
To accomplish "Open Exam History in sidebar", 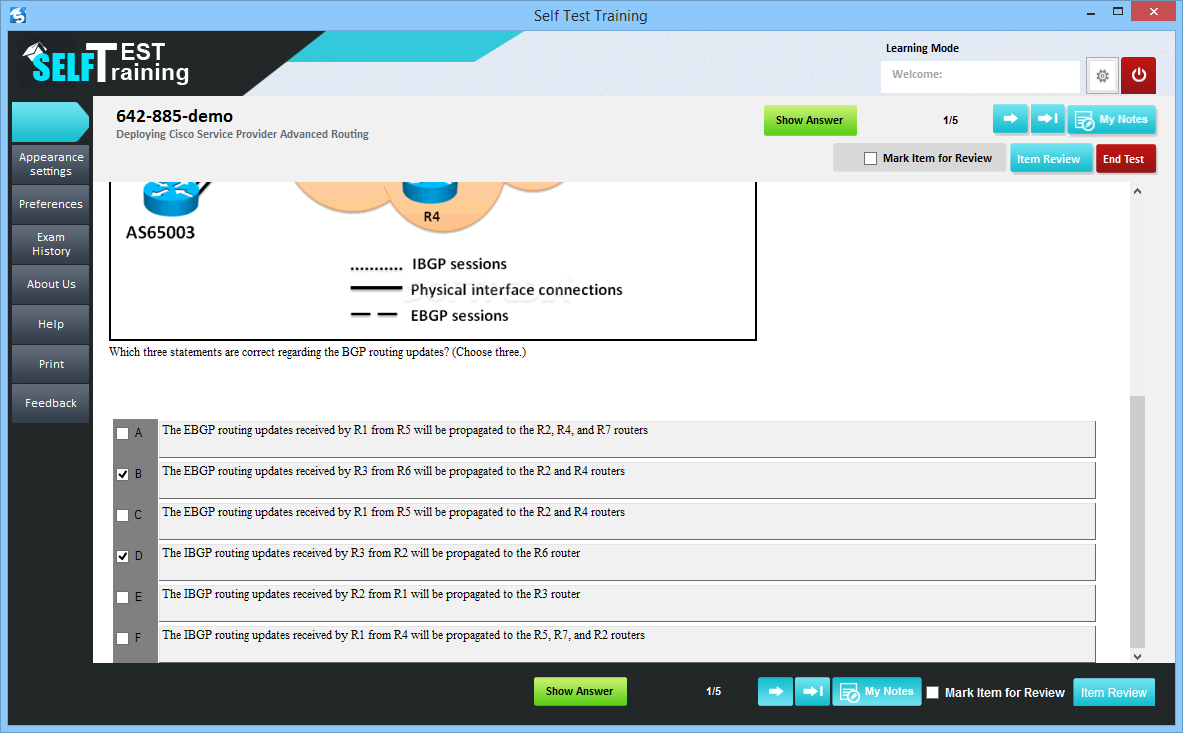I will [51, 244].
